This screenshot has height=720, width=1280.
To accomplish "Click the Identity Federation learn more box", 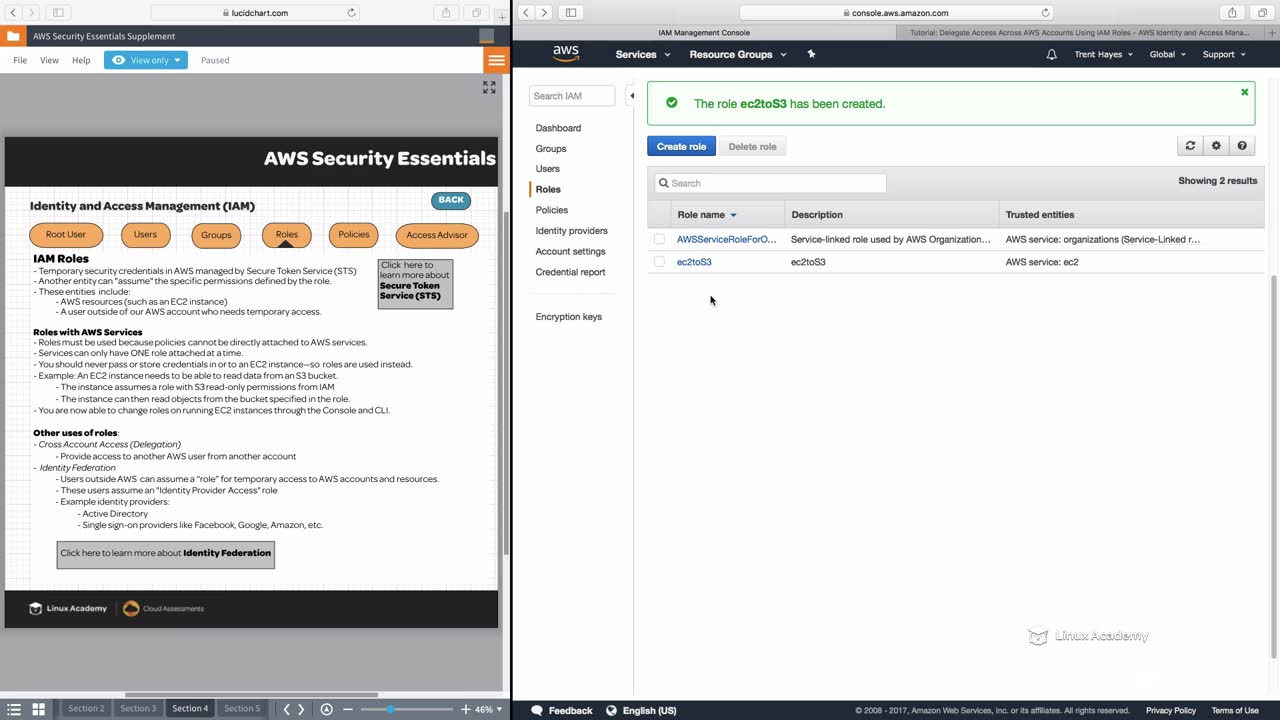I will click(165, 554).
